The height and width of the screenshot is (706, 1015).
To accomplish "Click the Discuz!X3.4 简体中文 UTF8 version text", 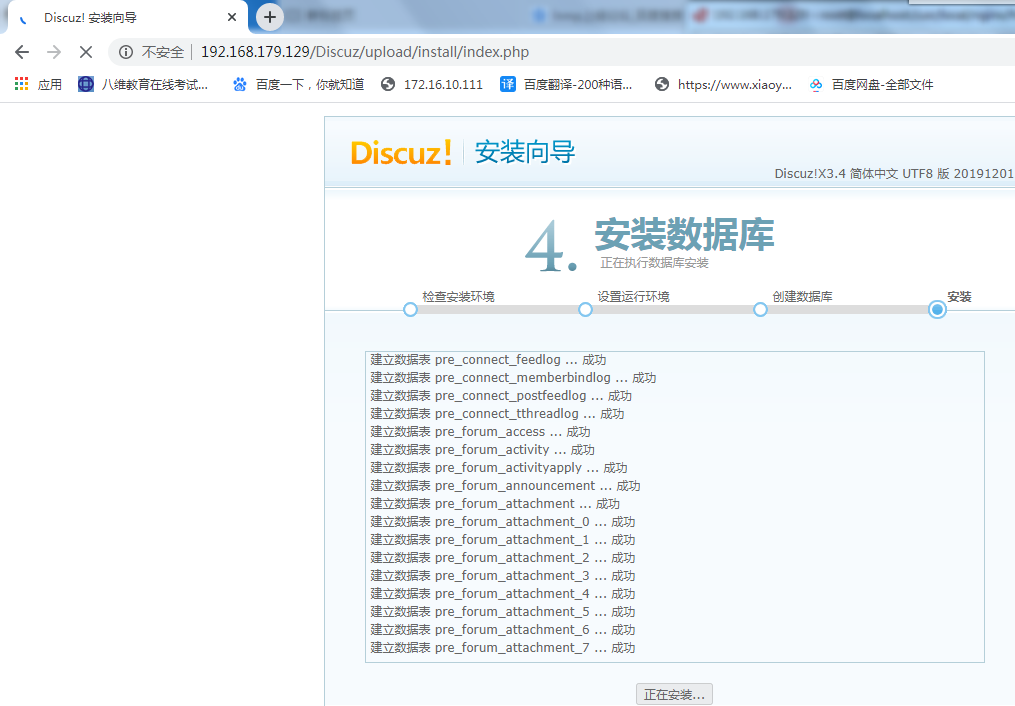I will pos(894,173).
